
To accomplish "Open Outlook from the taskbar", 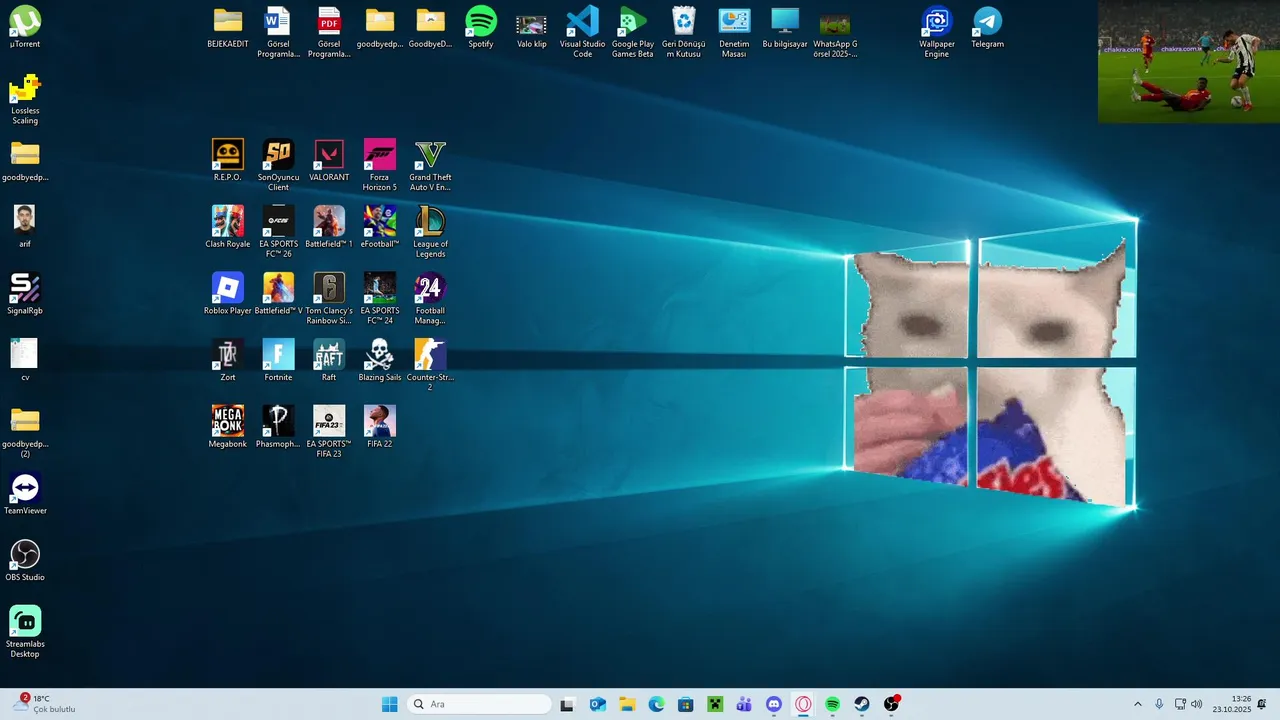I will [x=598, y=704].
